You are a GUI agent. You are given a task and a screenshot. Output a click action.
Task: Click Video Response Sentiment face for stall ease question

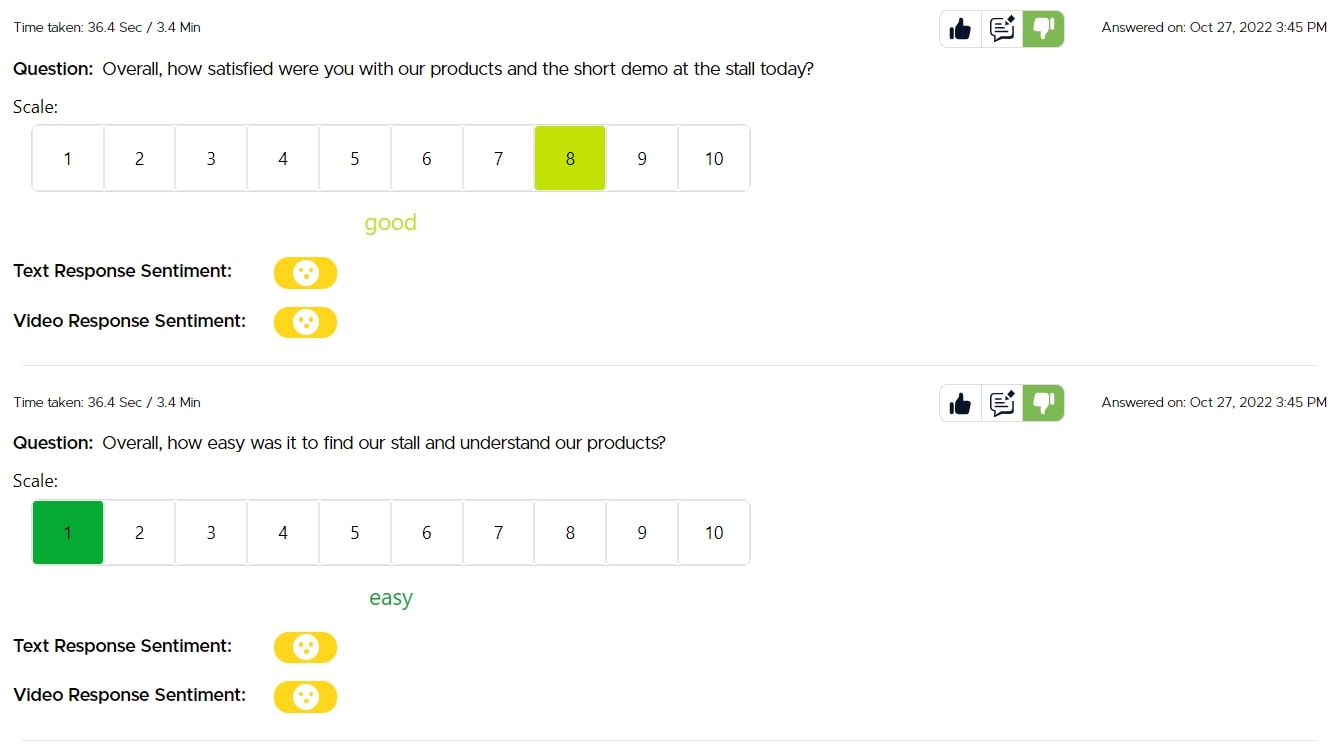click(305, 696)
